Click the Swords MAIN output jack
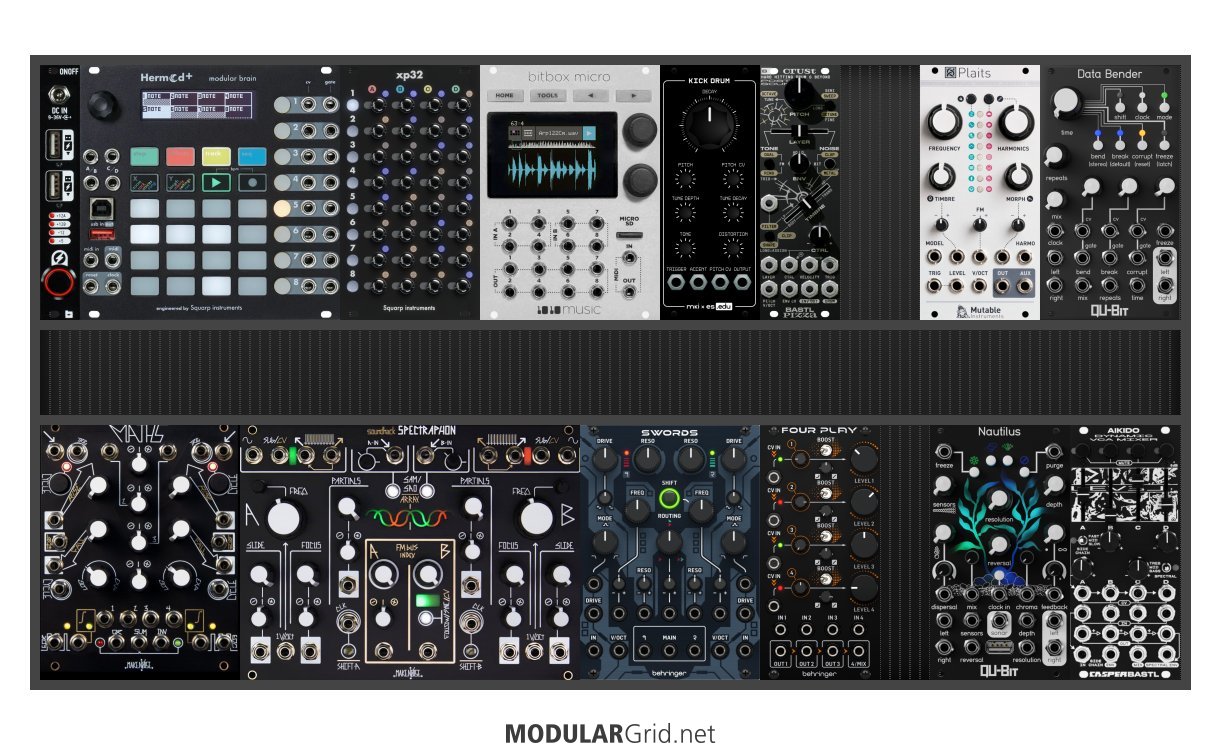 (669, 650)
